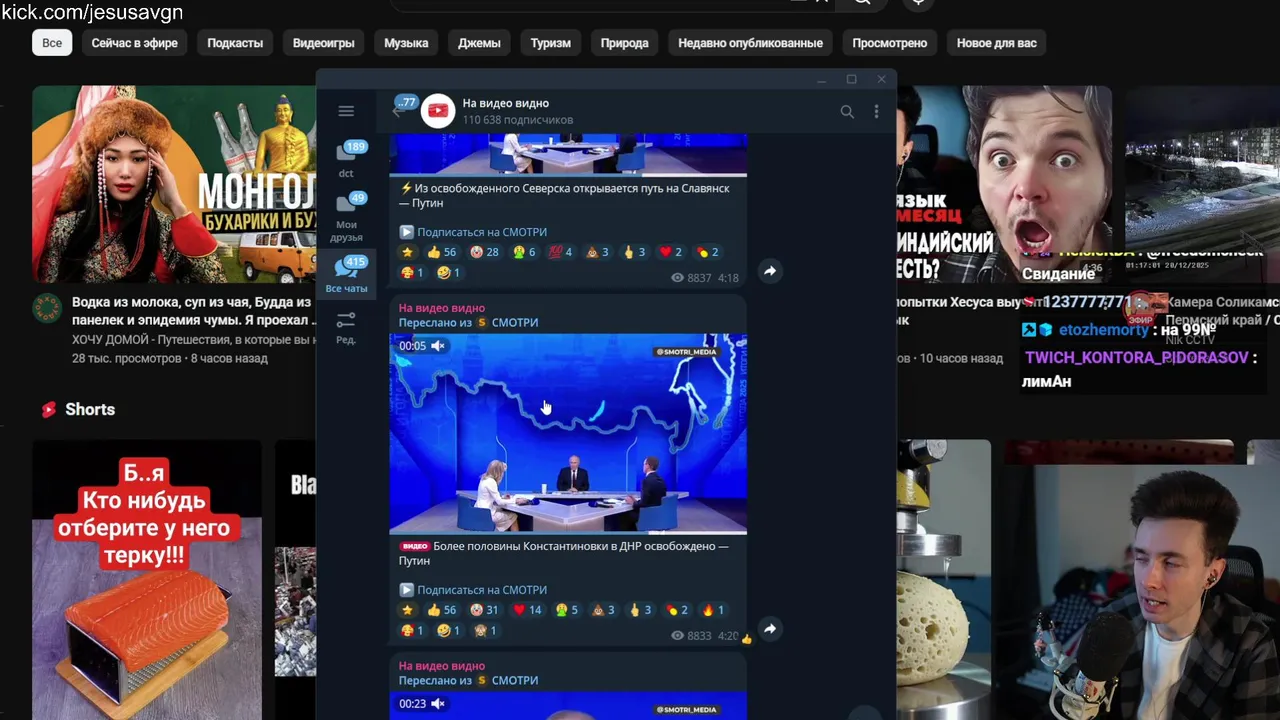The width and height of the screenshot is (1280, 720).
Task: Maximize the Telegram window
Action: click(851, 80)
